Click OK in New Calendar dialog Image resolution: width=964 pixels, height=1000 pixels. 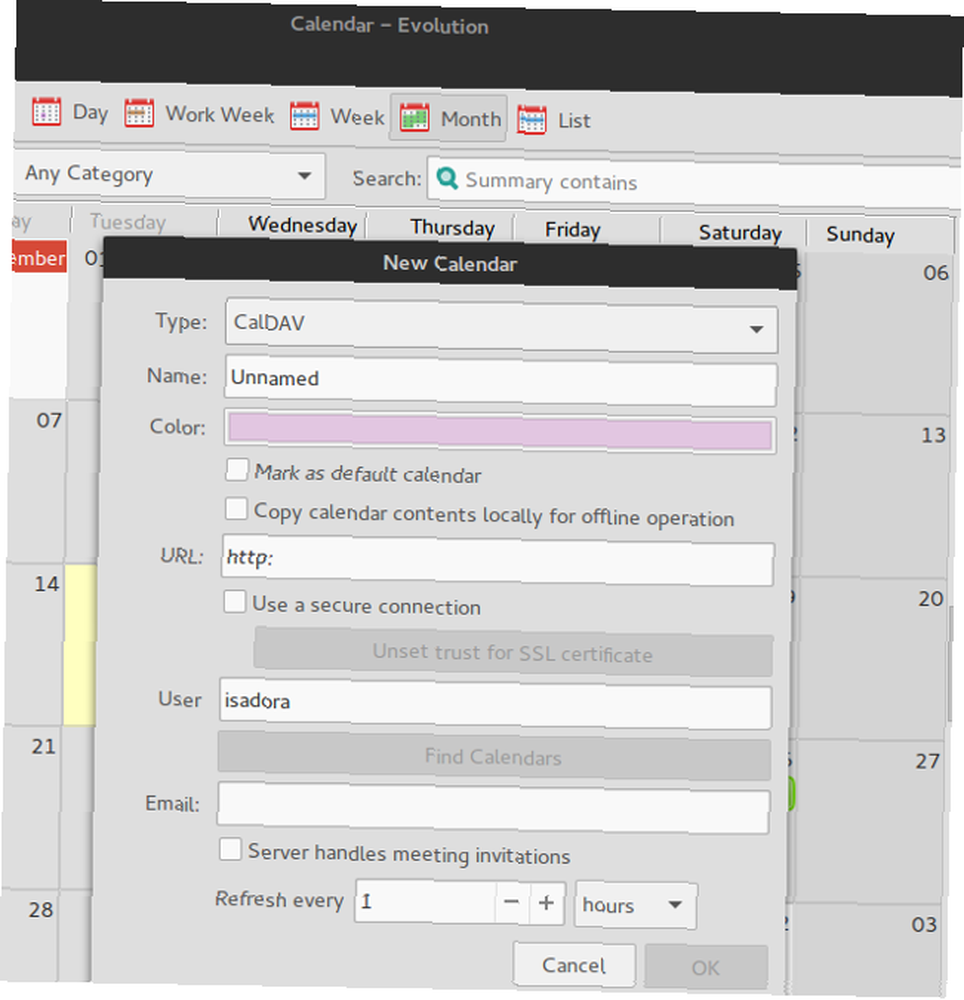click(x=706, y=967)
